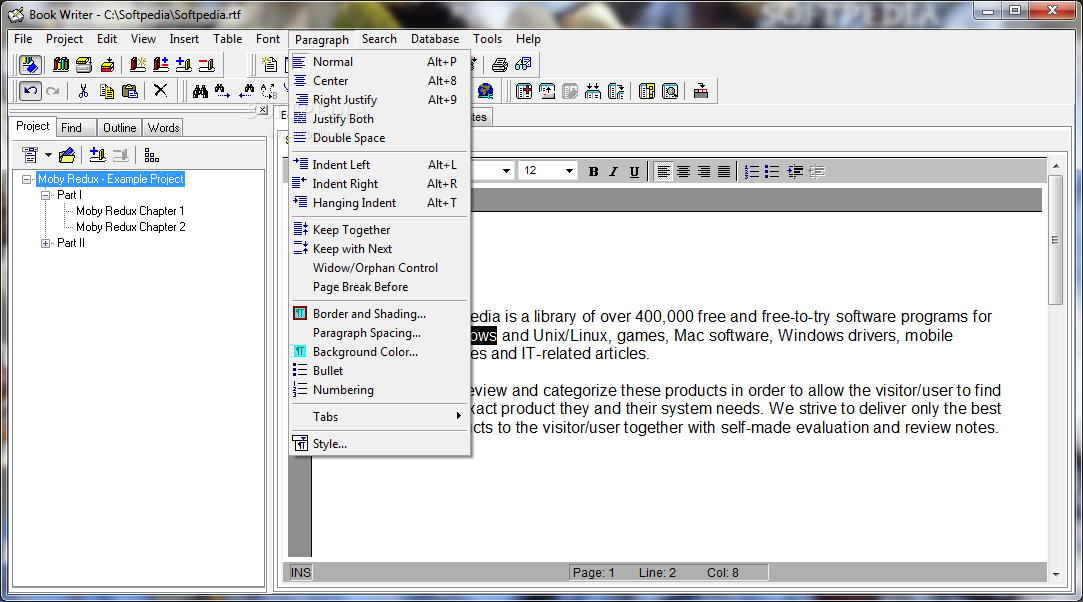This screenshot has height=602, width=1083.
Task: Choose Widow/Orphan Control entry
Action: pyautogui.click(x=378, y=268)
